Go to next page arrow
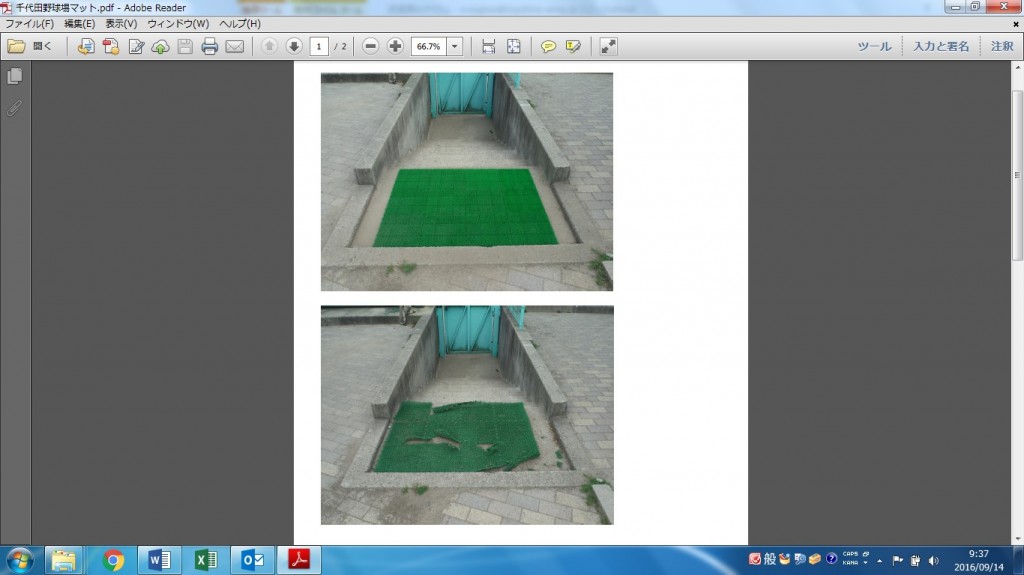 [294, 46]
